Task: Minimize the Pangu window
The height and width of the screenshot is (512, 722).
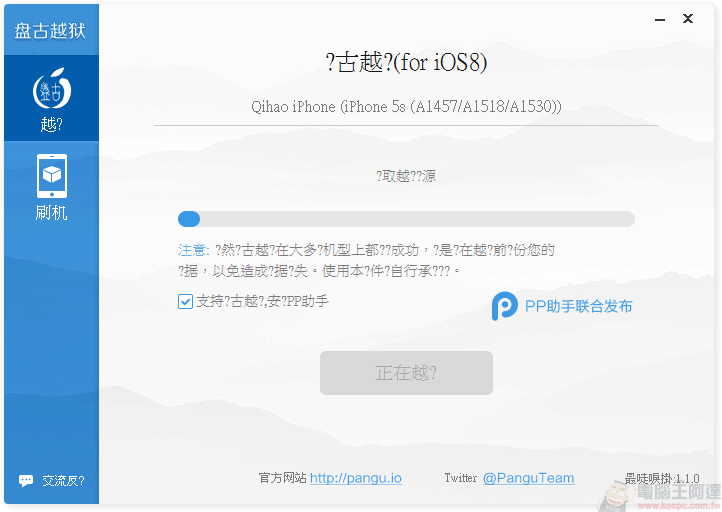Action: tap(660, 19)
